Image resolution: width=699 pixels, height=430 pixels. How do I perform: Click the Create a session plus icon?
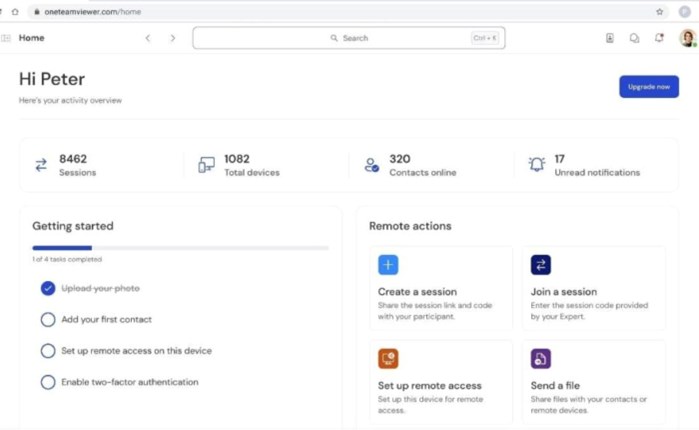coord(388,265)
